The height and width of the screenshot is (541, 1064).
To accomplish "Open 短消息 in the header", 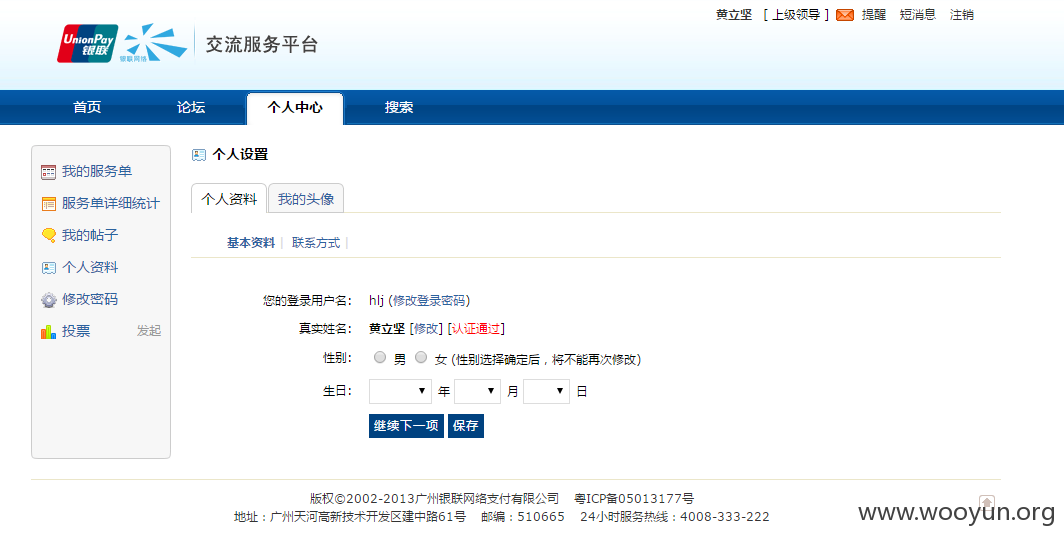I will [x=917, y=15].
